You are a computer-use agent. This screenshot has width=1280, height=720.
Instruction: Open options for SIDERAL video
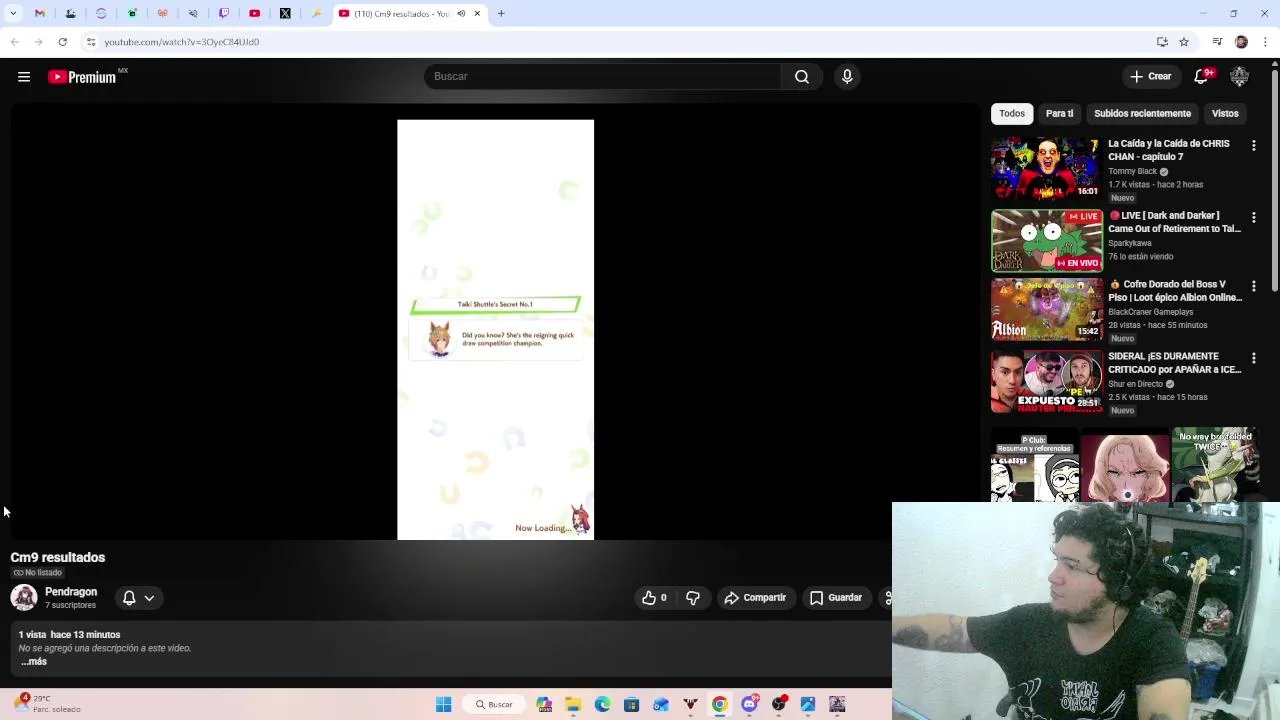coord(1254,358)
